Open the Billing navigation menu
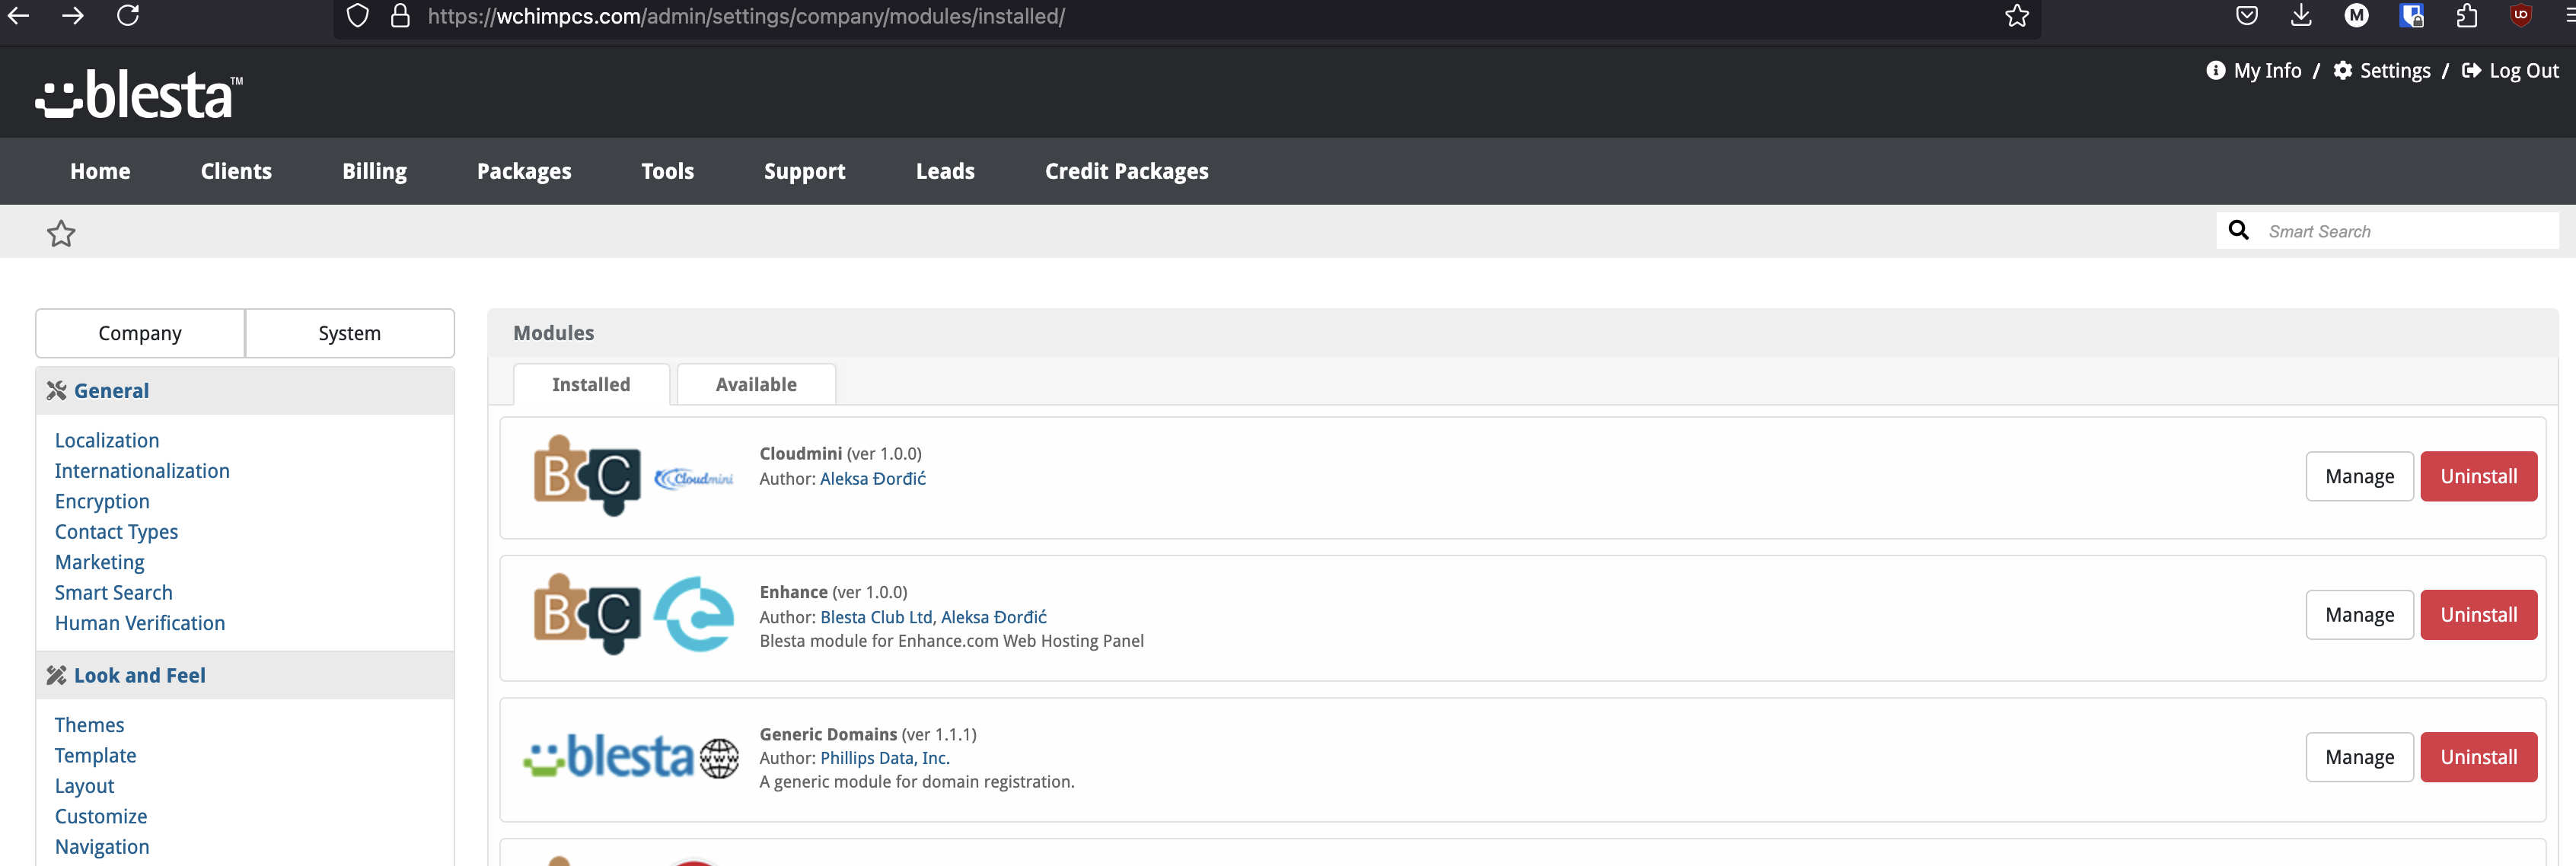This screenshot has height=866, width=2576. [374, 171]
